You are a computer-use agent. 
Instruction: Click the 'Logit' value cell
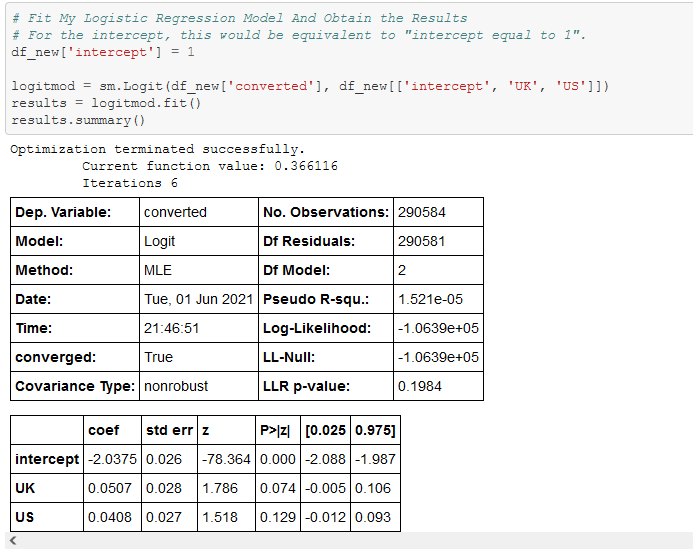coord(199,241)
